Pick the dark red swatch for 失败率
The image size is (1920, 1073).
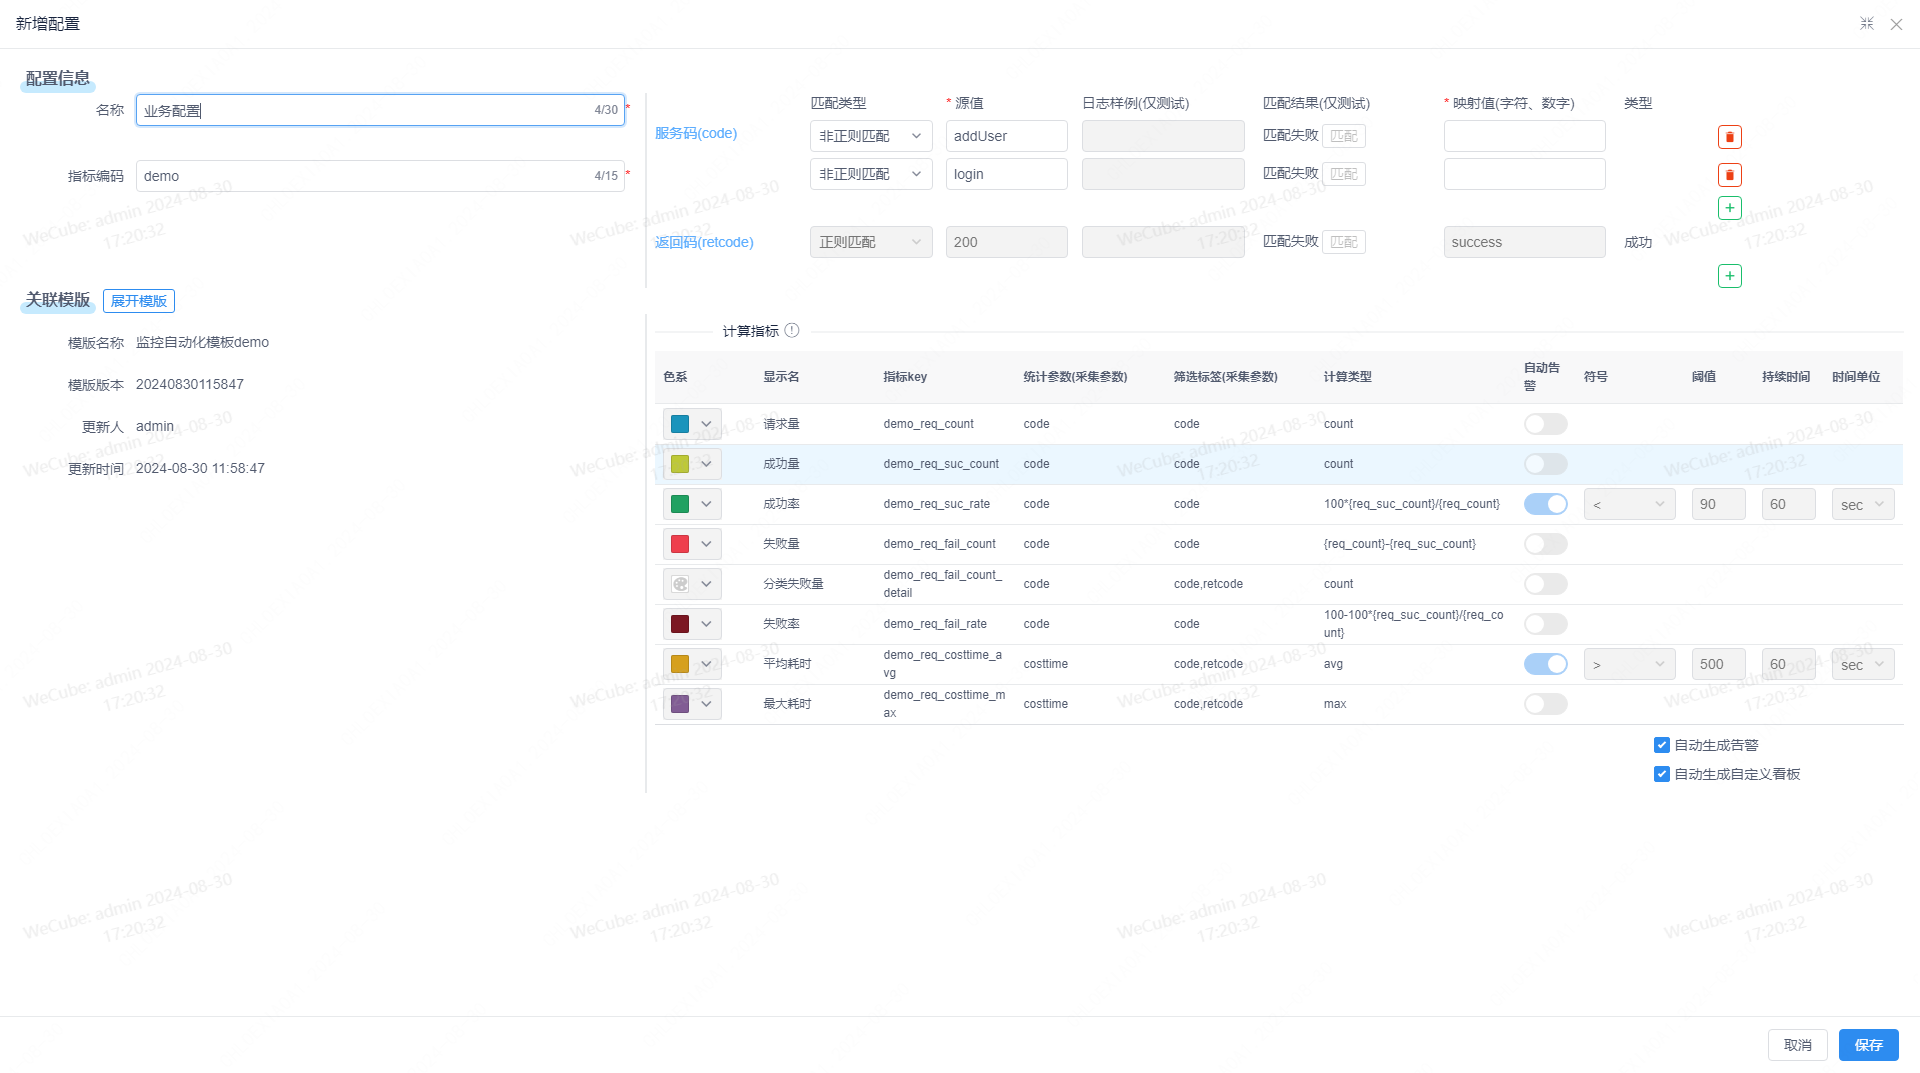(x=680, y=624)
